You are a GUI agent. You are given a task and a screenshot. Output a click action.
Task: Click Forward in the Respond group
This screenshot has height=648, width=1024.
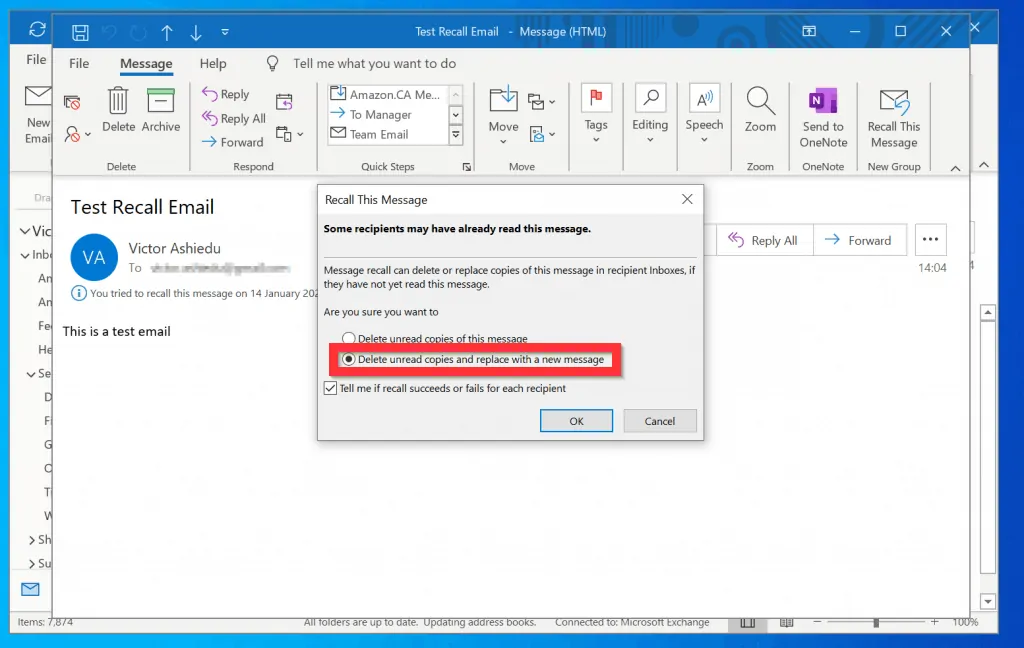(x=232, y=142)
